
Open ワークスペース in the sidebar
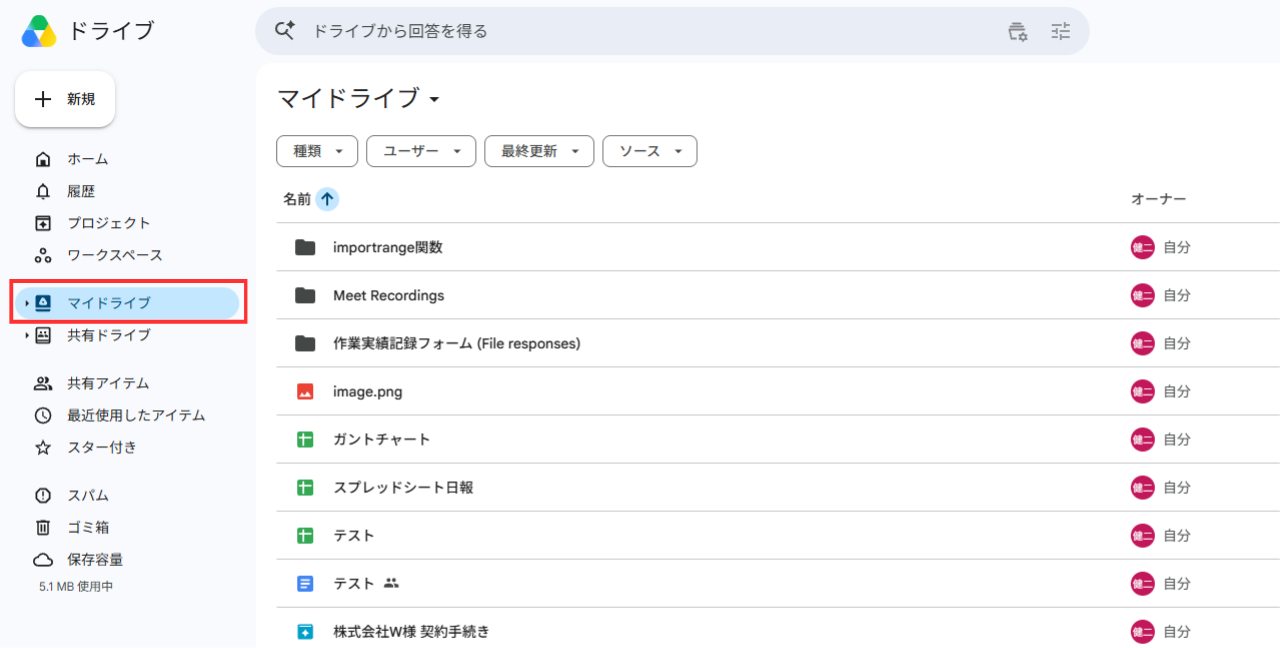(115, 255)
